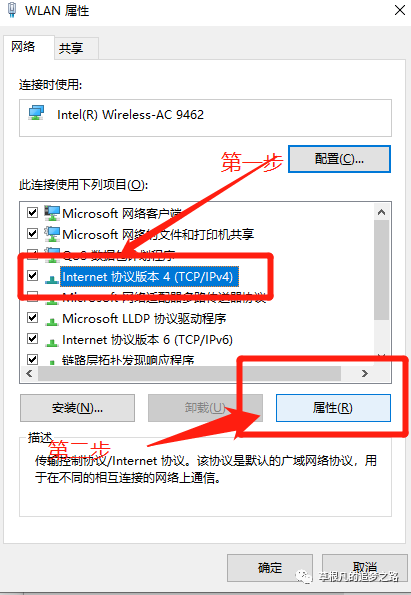Click the 配置(C)... button
This screenshot has width=411, height=595.
click(x=339, y=159)
